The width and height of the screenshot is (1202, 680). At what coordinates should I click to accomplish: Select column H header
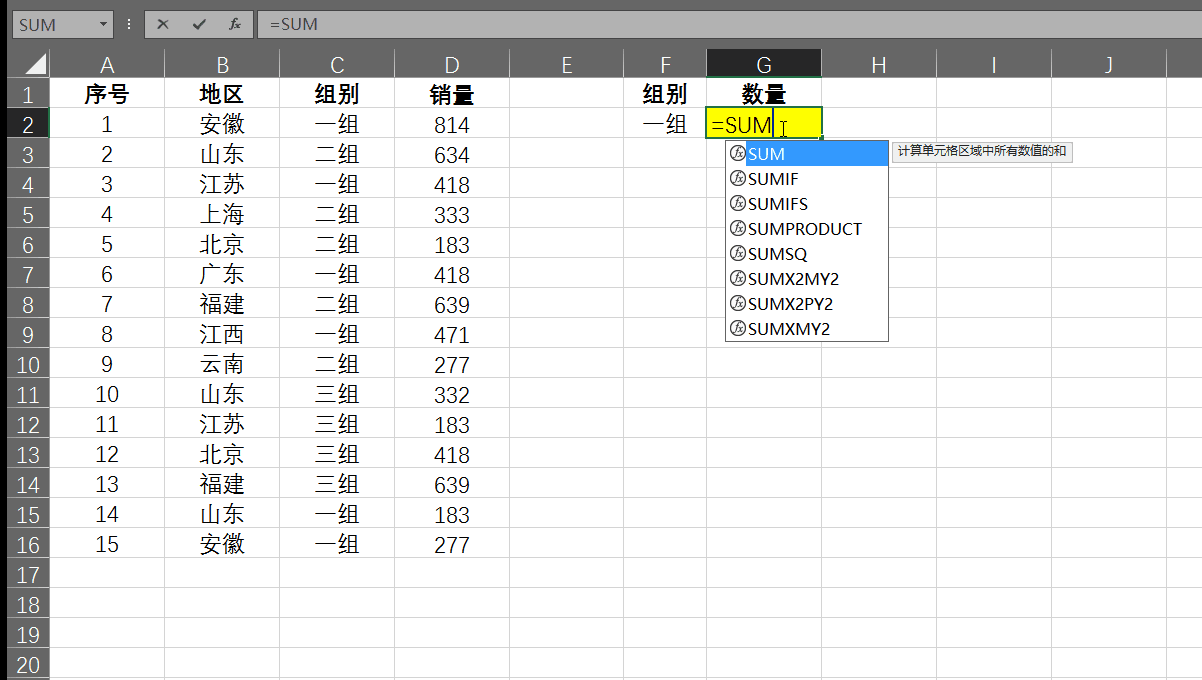tap(879, 65)
